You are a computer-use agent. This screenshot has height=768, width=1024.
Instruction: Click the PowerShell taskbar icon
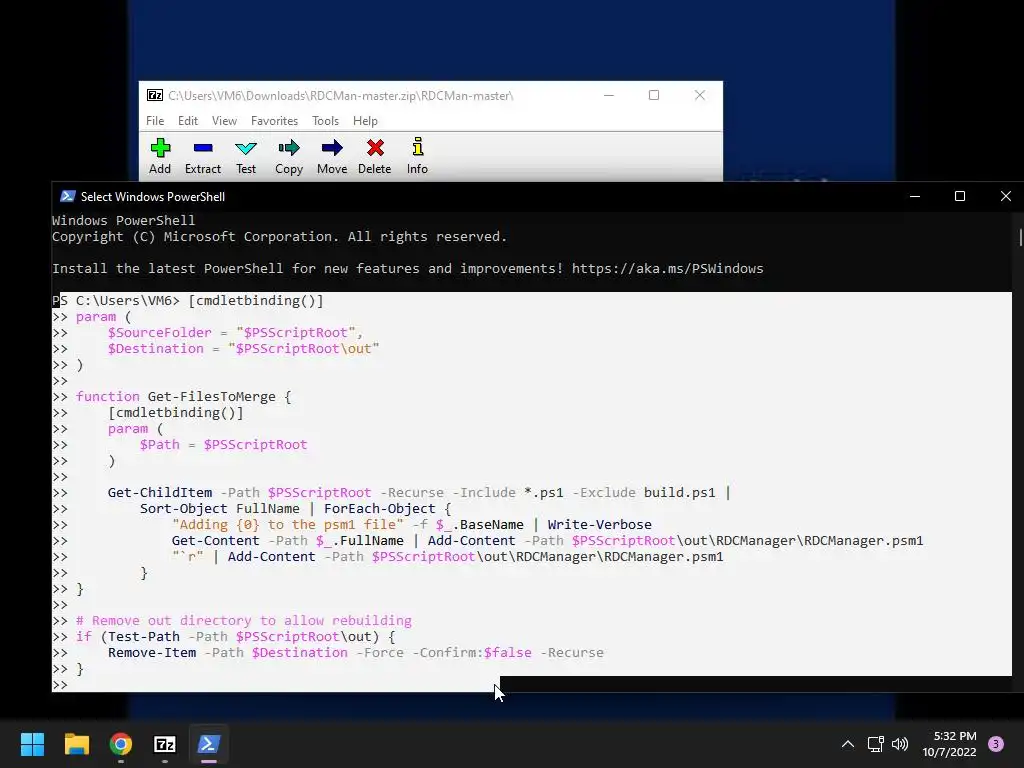point(209,744)
